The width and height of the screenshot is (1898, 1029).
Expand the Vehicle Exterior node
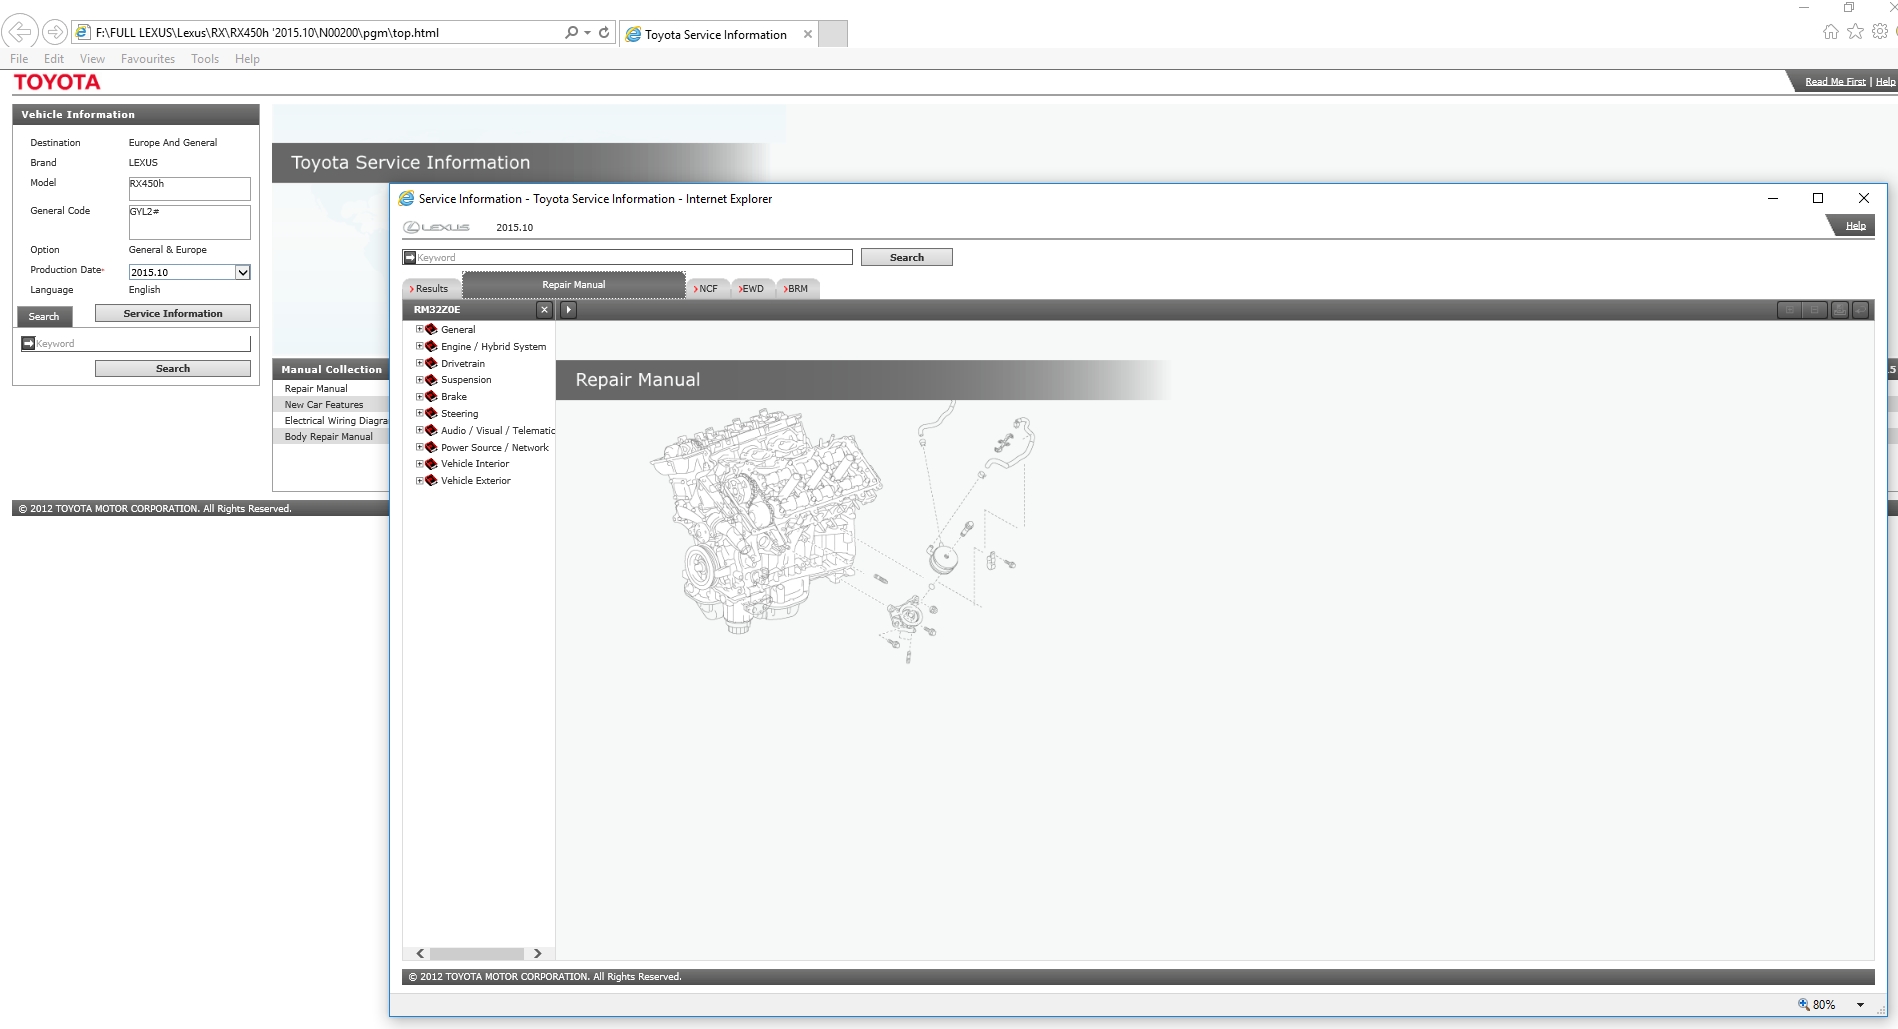[x=420, y=481]
